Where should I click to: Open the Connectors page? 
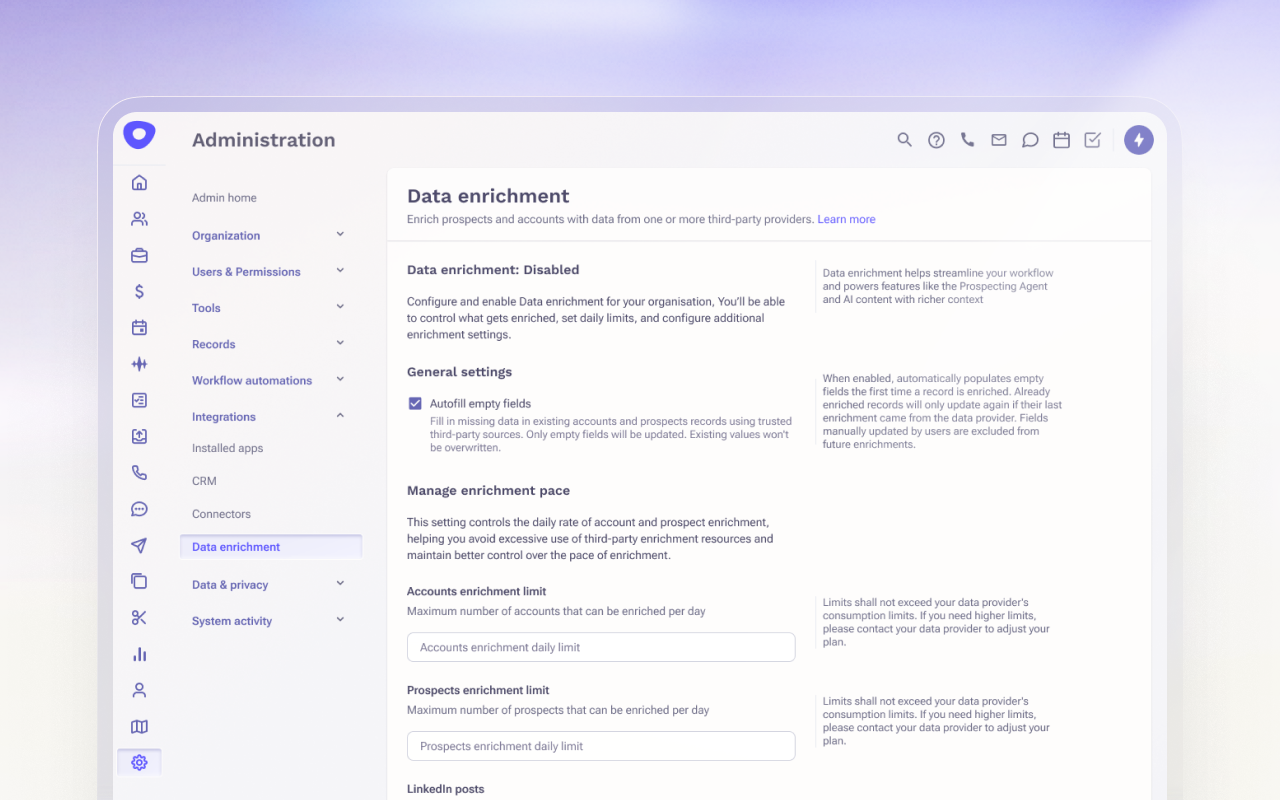click(x=221, y=514)
